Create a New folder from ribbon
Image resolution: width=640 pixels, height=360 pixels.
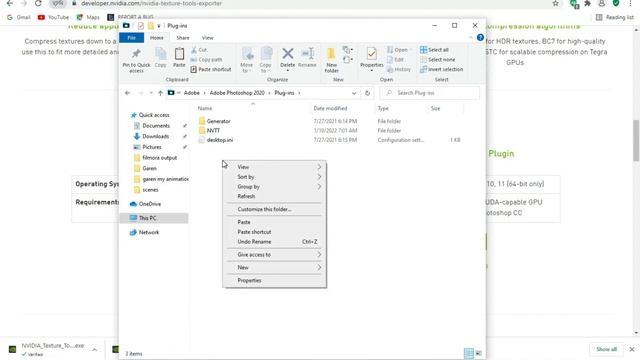click(x=331, y=60)
